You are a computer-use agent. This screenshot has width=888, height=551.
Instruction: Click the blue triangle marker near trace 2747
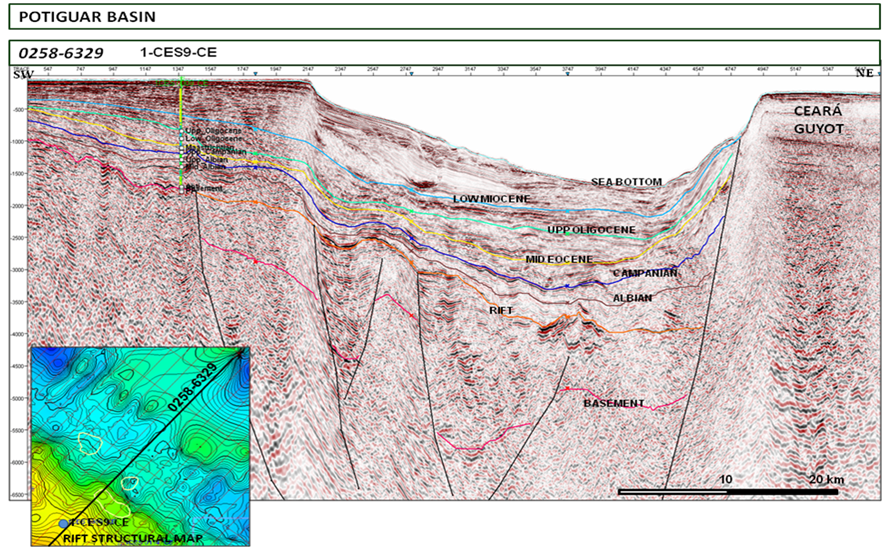[x=410, y=74]
